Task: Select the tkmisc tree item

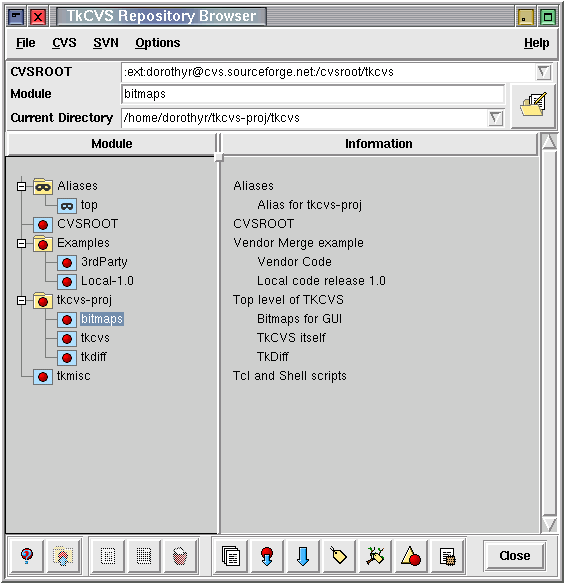Action: (73, 376)
